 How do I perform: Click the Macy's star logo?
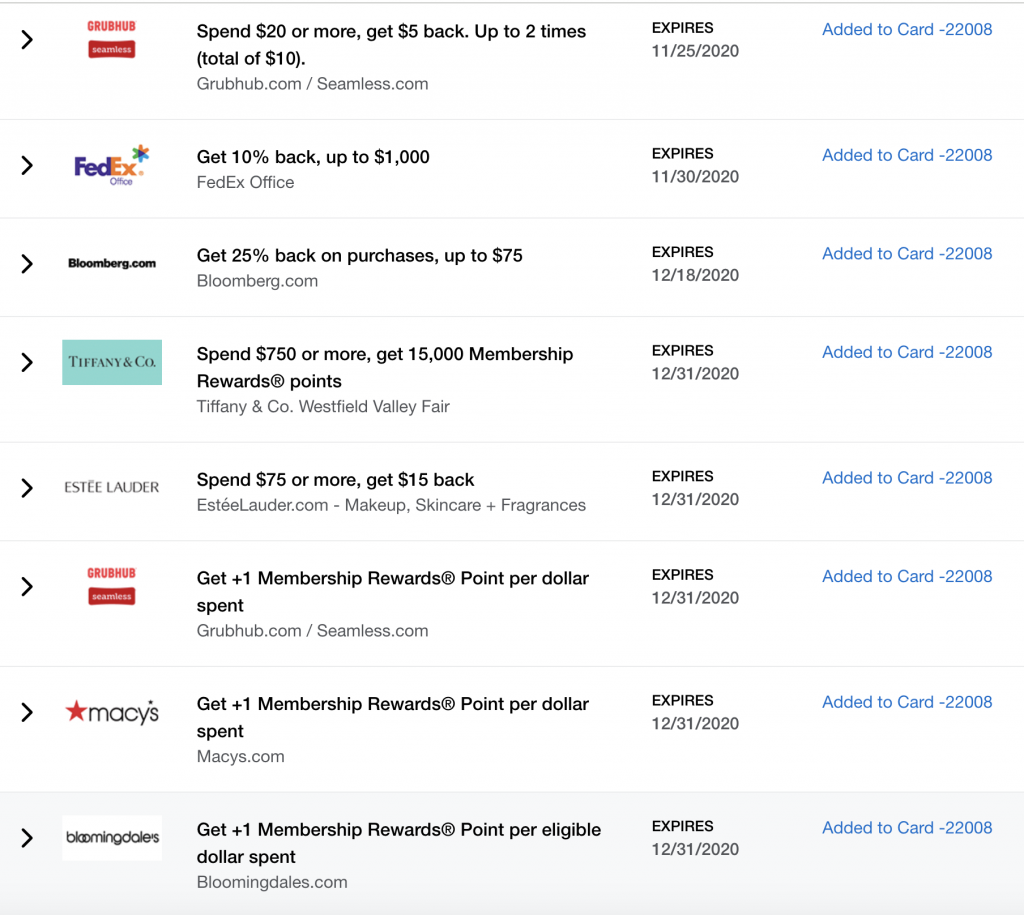click(112, 713)
